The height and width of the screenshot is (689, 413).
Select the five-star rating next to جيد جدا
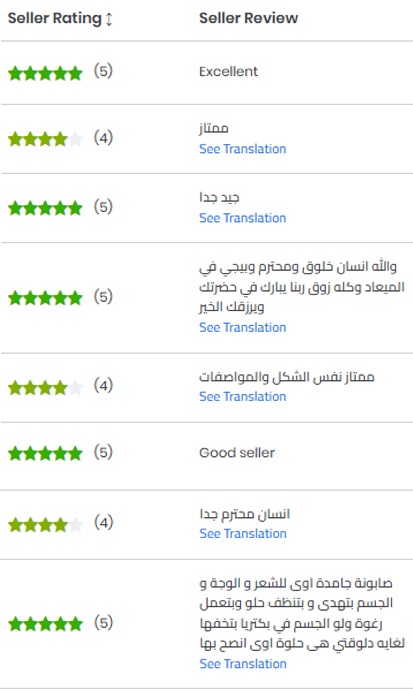coord(45,208)
